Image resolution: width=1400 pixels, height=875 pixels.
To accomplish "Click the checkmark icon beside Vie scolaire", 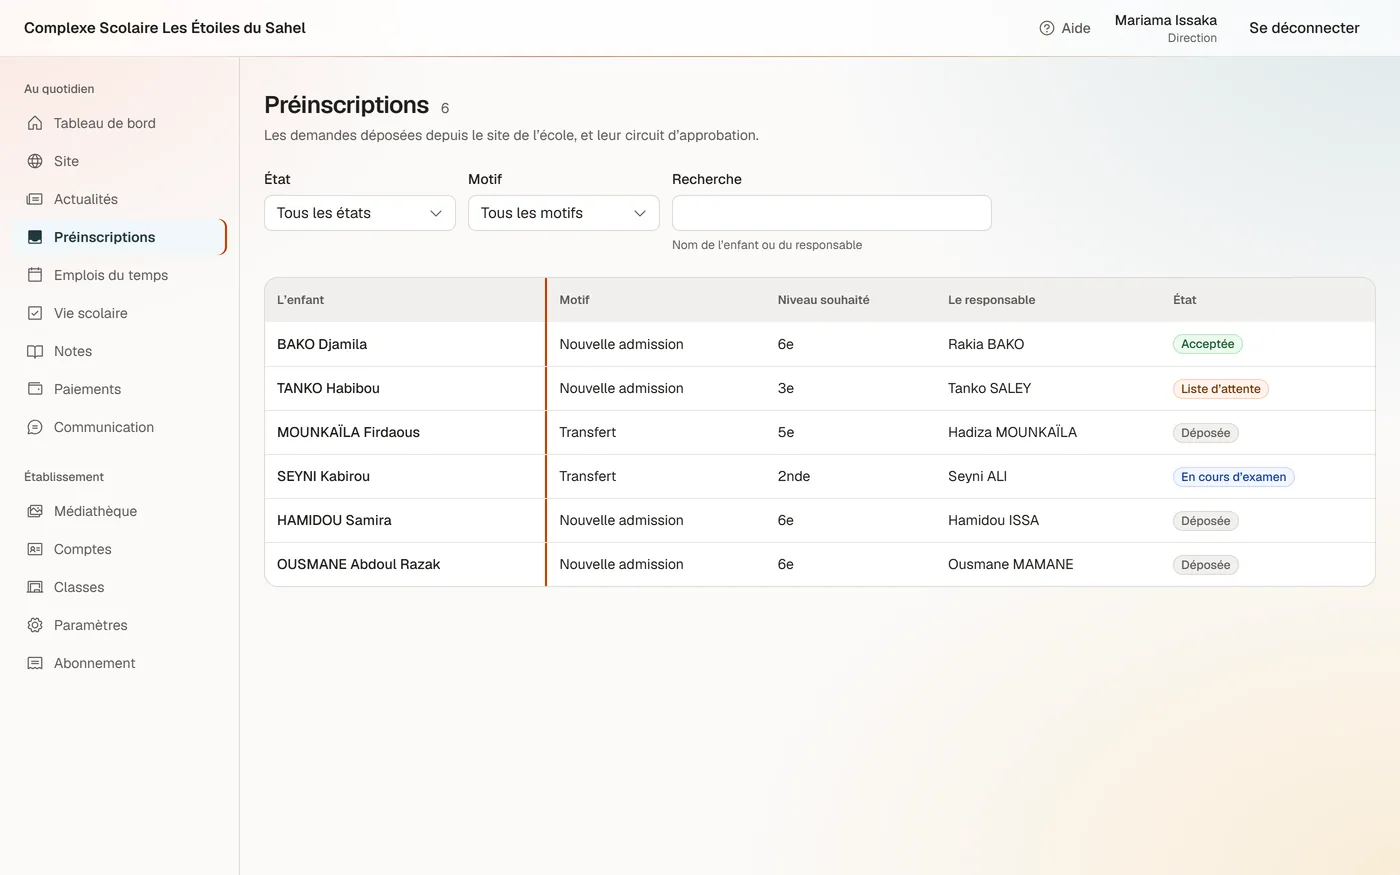I will pyautogui.click(x=35, y=313).
